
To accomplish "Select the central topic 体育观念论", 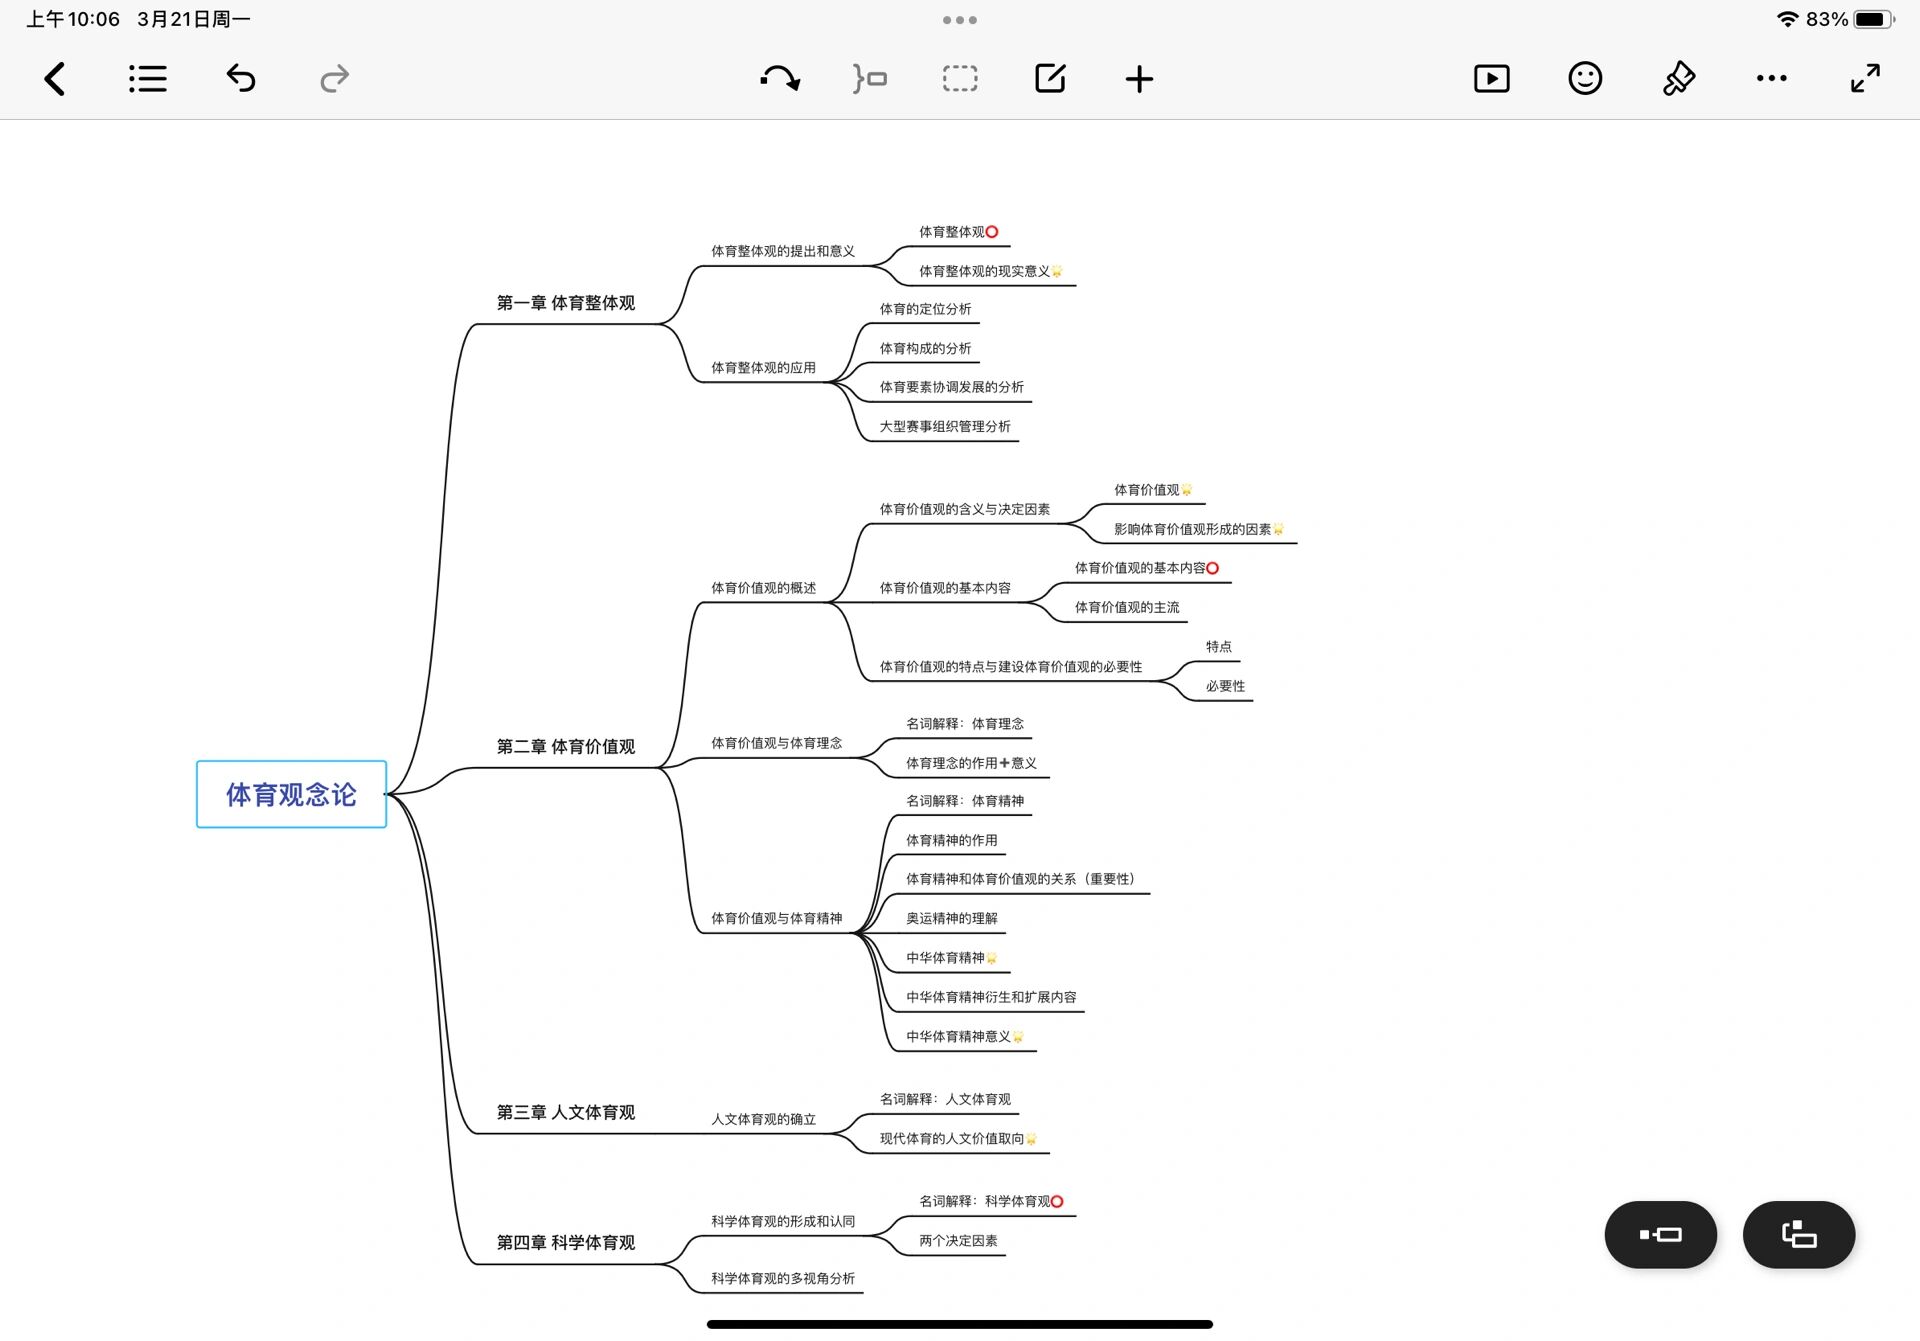I will click(x=291, y=794).
